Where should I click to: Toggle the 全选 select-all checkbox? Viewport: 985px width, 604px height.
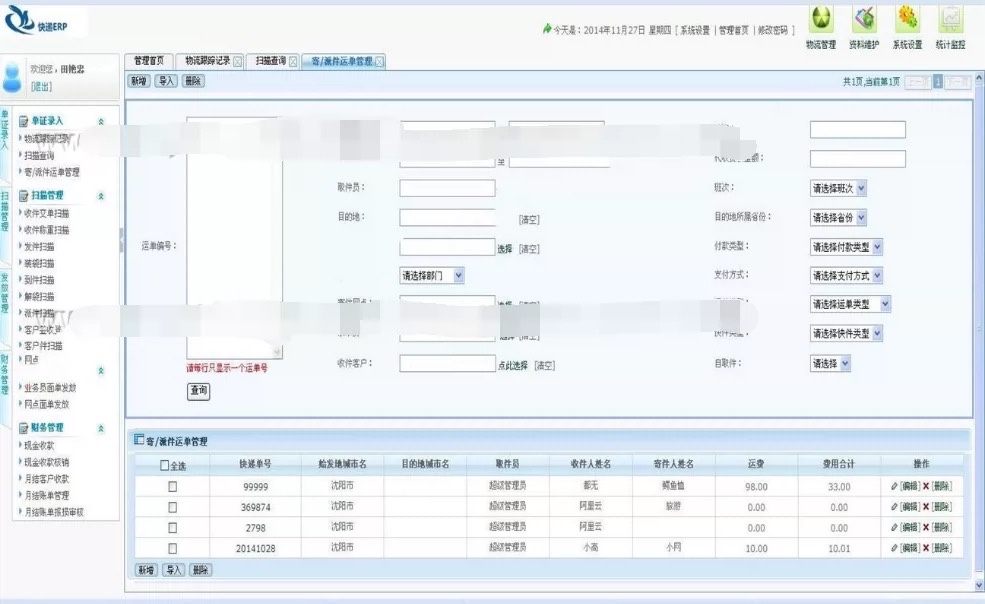coord(165,466)
